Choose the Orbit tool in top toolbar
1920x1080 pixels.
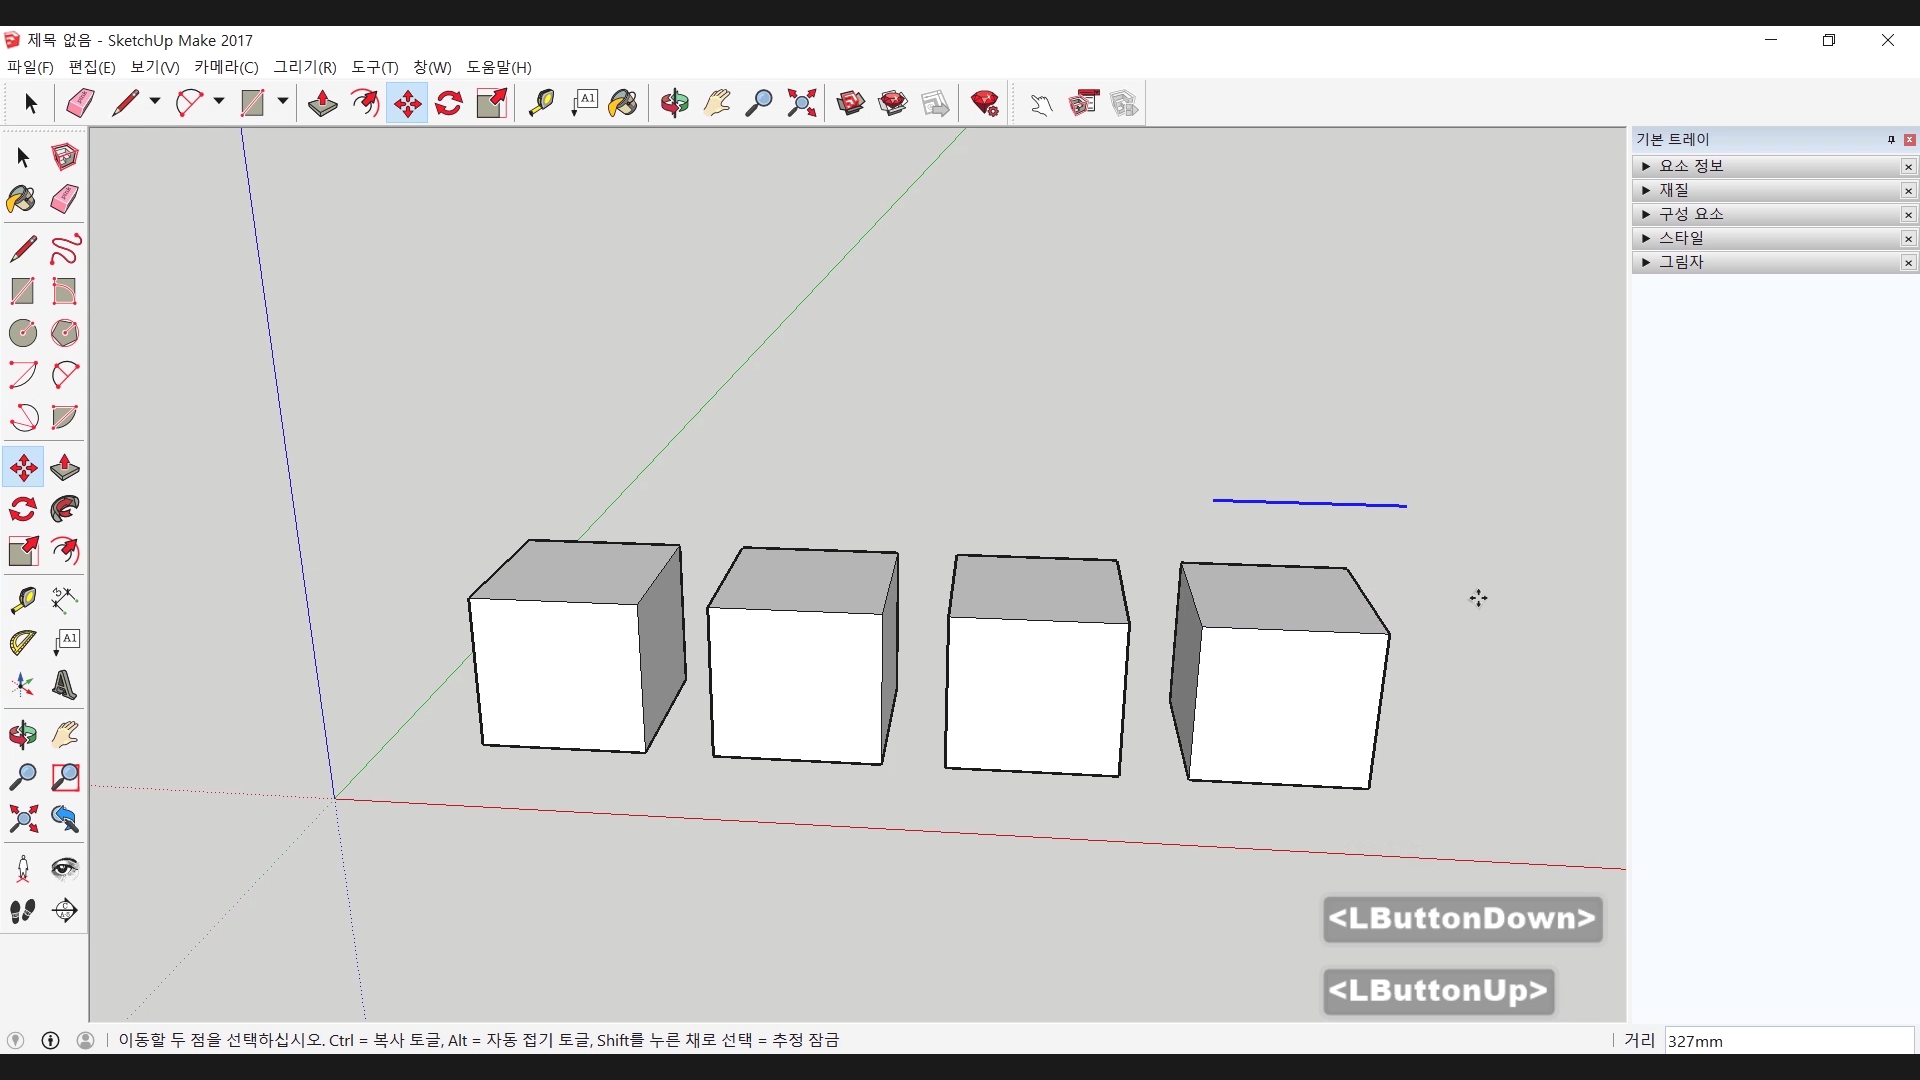pyautogui.click(x=674, y=103)
